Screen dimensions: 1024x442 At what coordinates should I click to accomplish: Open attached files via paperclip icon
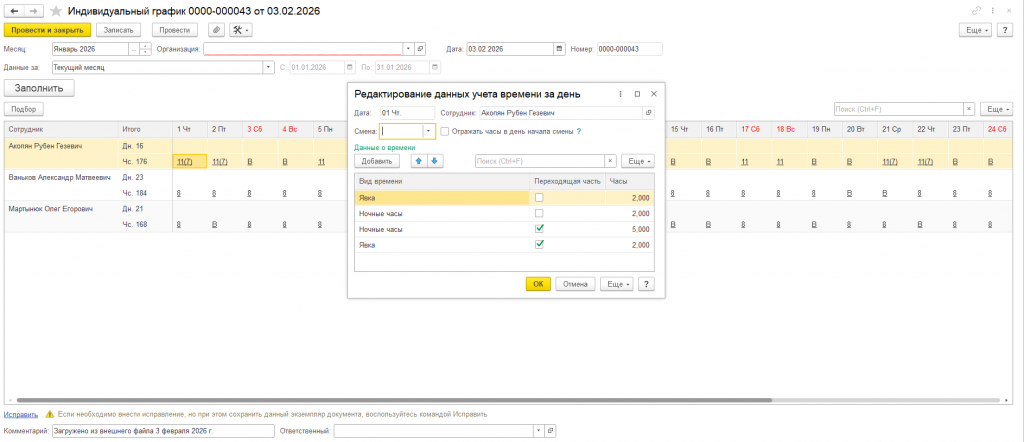pyautogui.click(x=216, y=30)
